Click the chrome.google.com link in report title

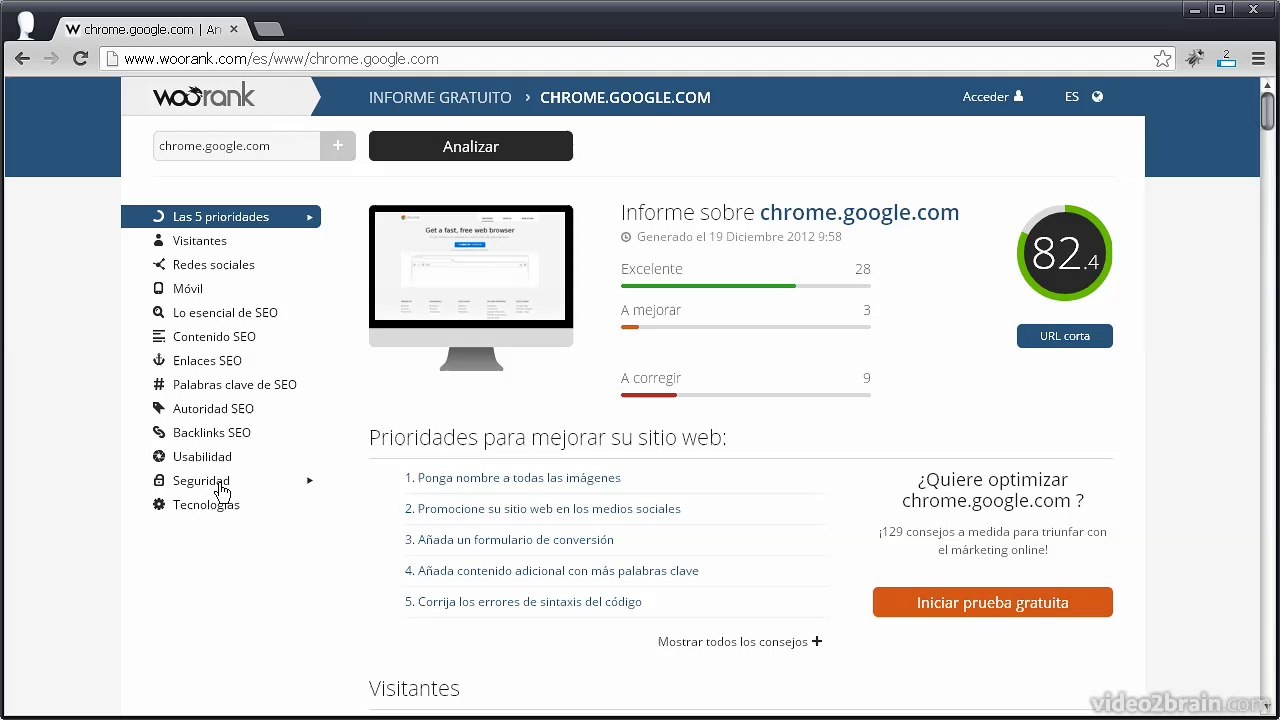(x=859, y=212)
